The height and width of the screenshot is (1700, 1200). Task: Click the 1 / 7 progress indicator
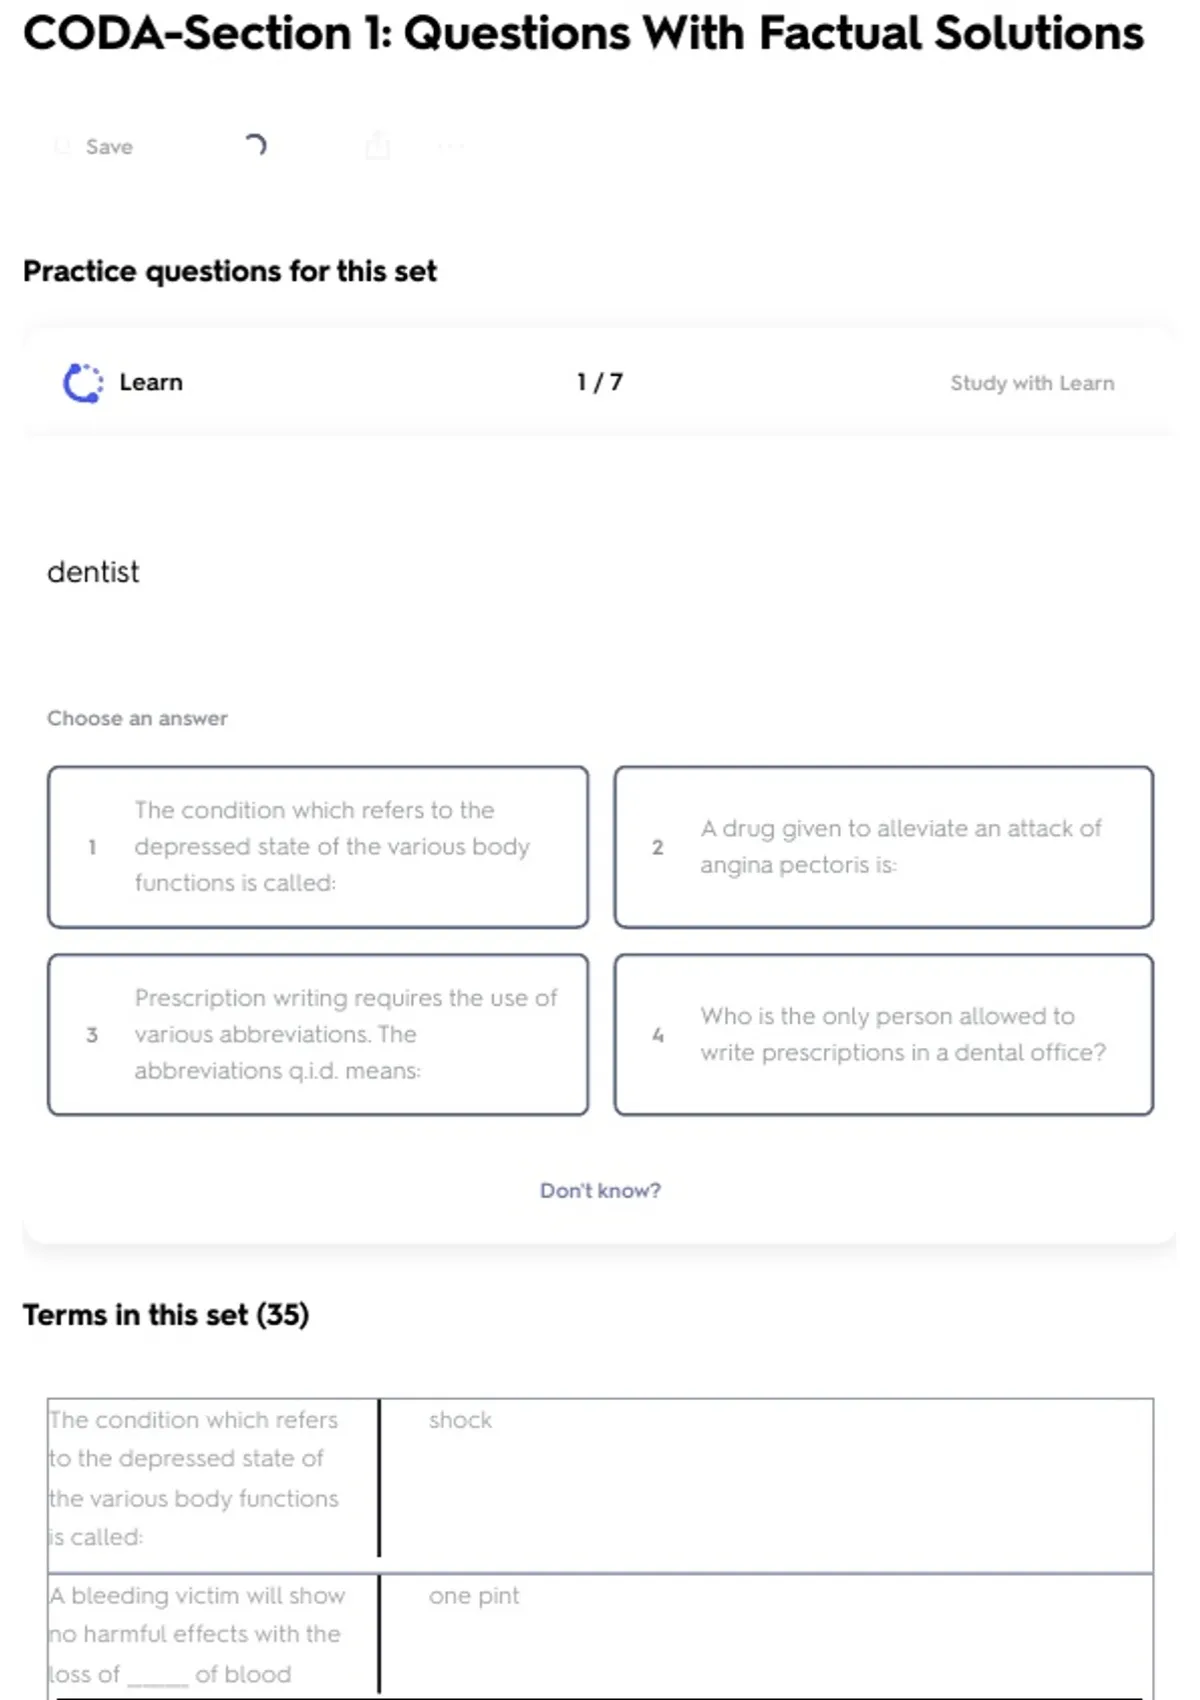tap(600, 382)
